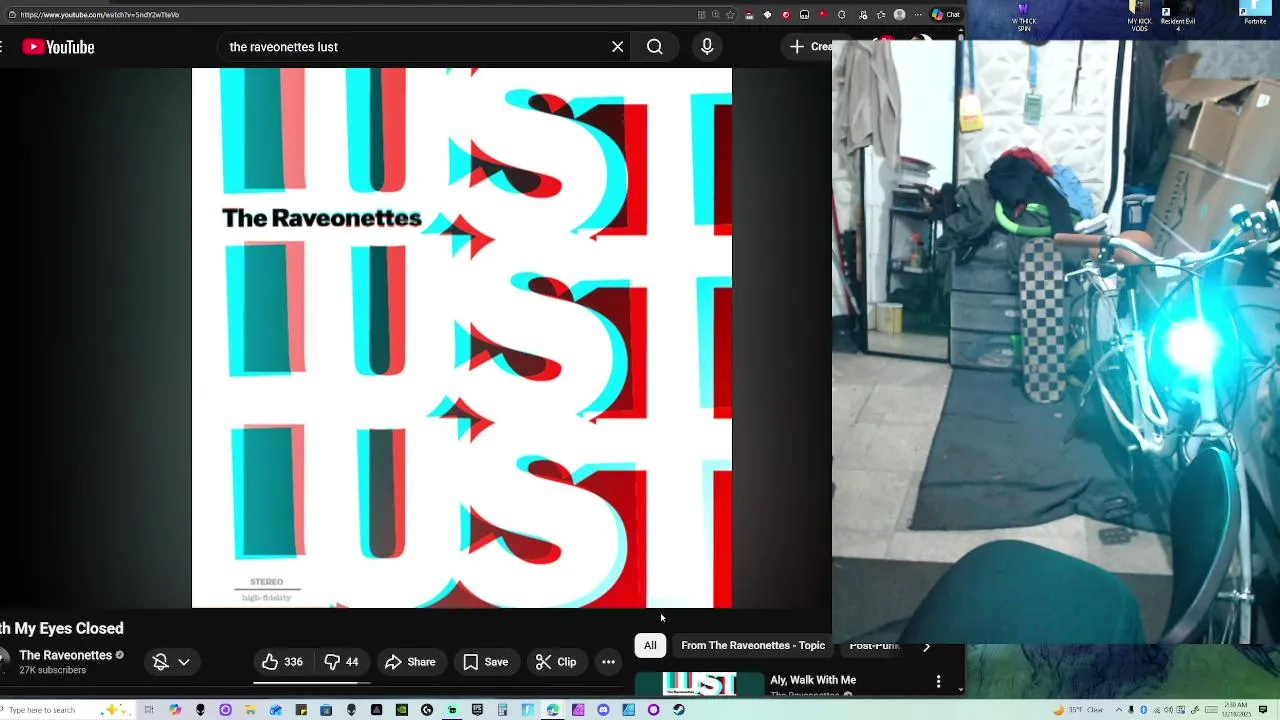The image size is (1280, 720).
Task: Open the notification center icon
Action: pos(1263,710)
